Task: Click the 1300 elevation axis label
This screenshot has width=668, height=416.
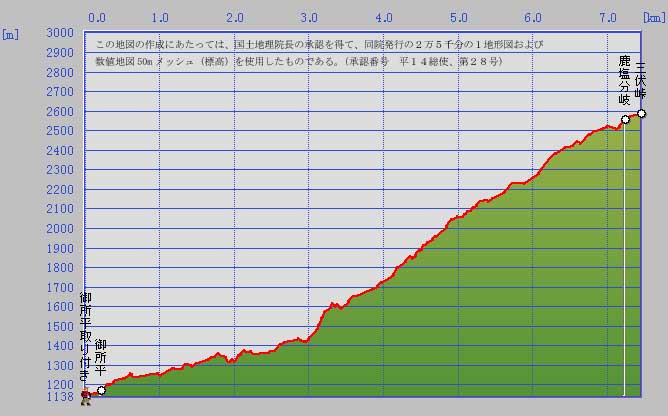Action: pos(60,365)
